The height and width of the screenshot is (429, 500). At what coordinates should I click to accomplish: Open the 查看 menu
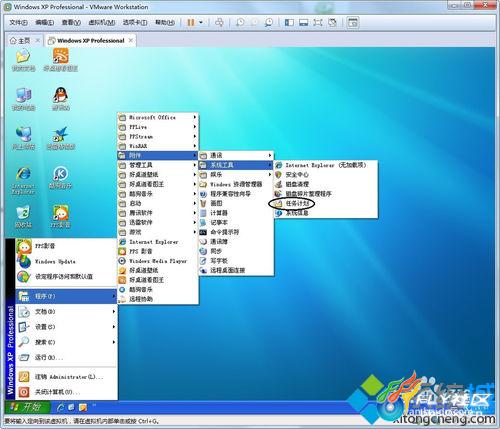point(71,23)
